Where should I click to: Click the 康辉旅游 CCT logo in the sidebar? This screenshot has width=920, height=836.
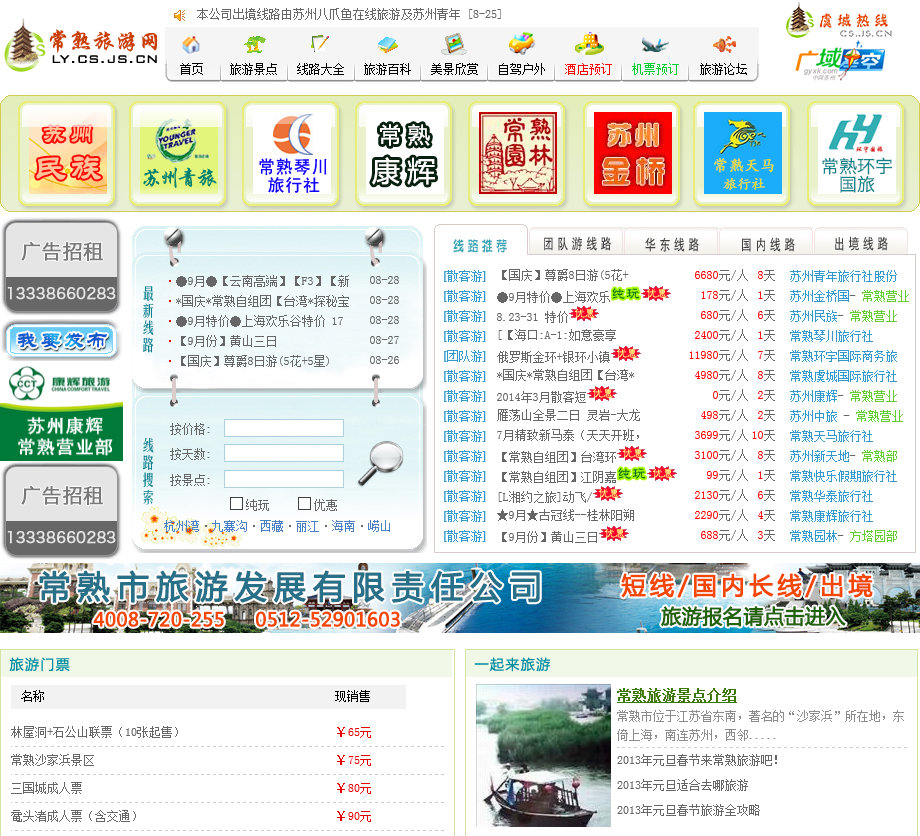click(x=61, y=383)
